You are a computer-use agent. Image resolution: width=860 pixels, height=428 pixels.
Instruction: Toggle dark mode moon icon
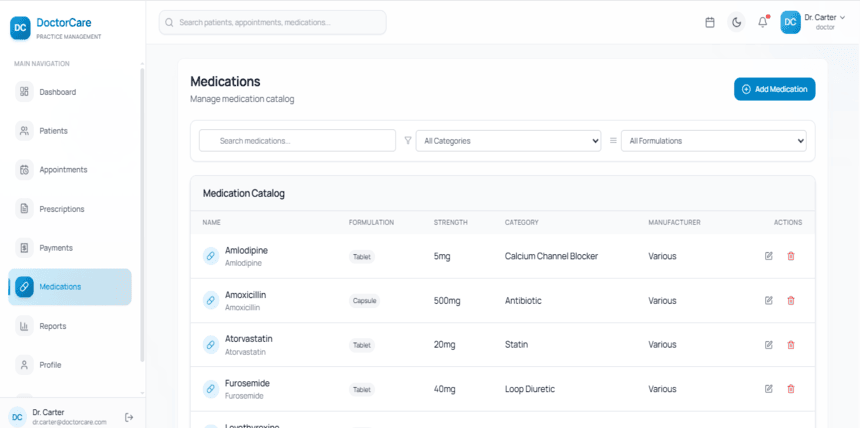(737, 22)
